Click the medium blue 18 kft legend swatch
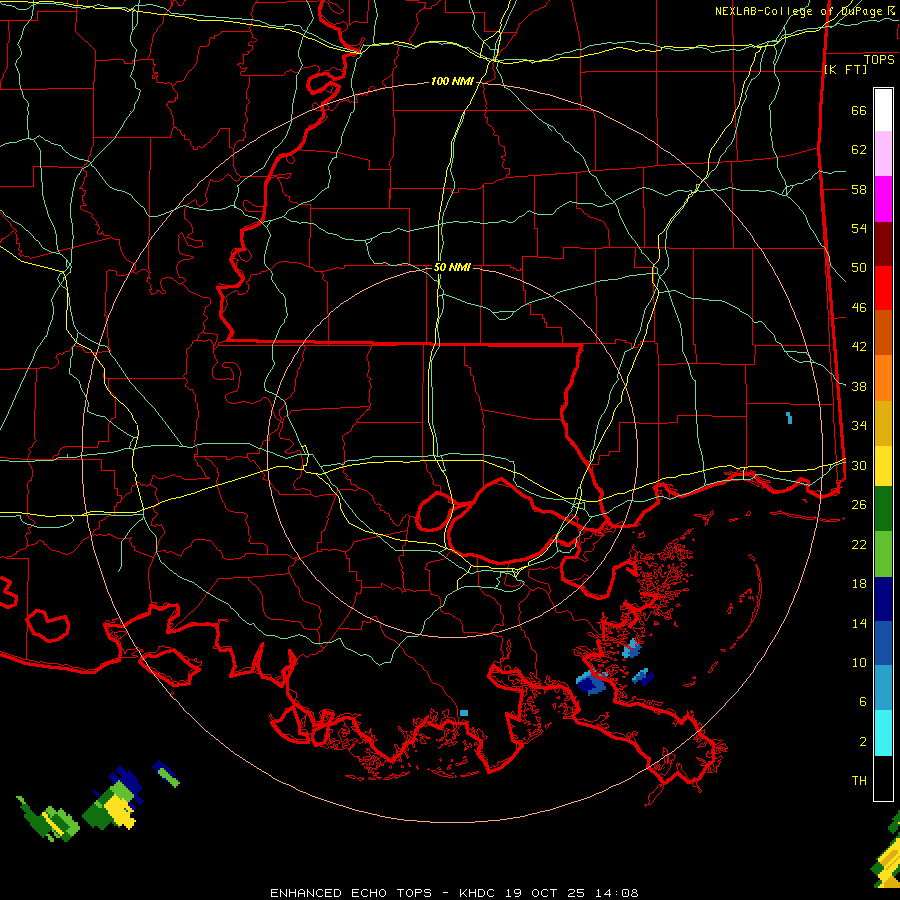This screenshot has height=900, width=900. point(883,643)
